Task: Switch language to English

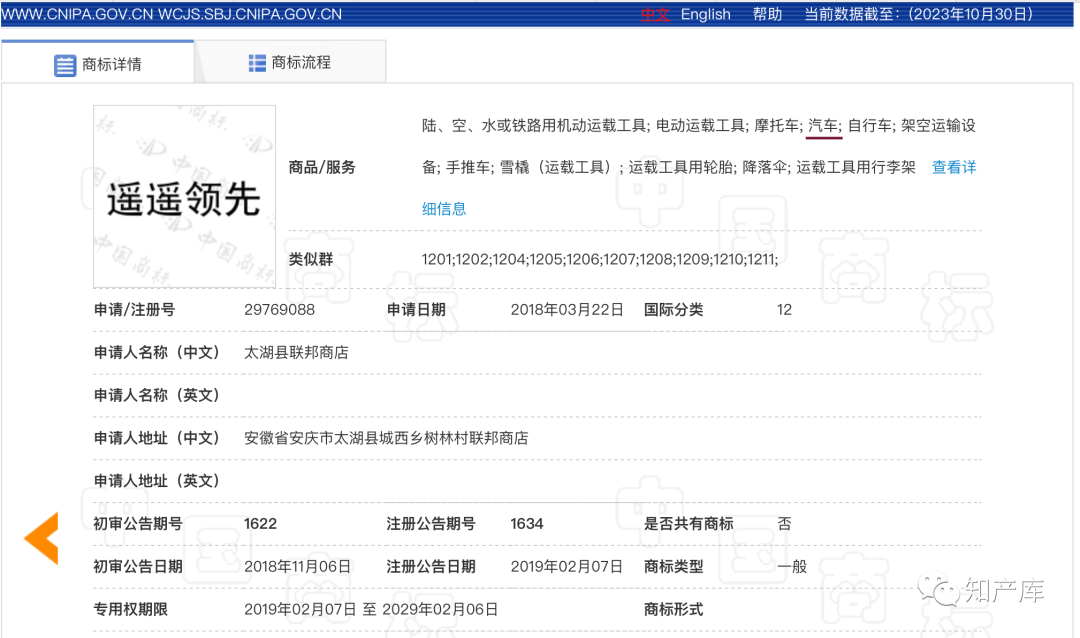Action: click(705, 14)
